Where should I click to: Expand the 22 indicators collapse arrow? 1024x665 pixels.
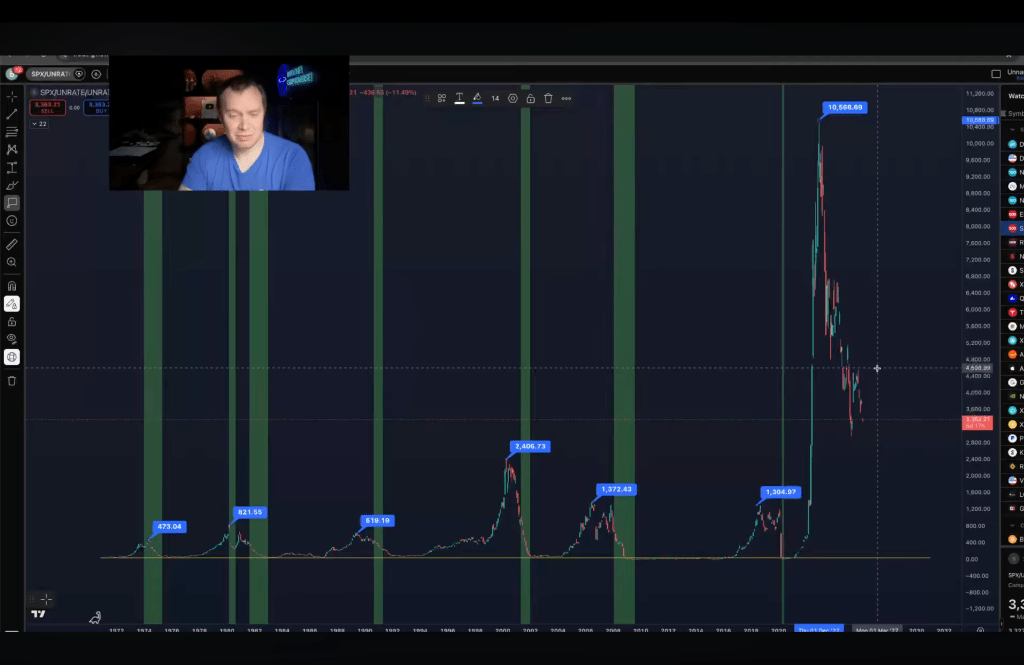click(x=39, y=124)
